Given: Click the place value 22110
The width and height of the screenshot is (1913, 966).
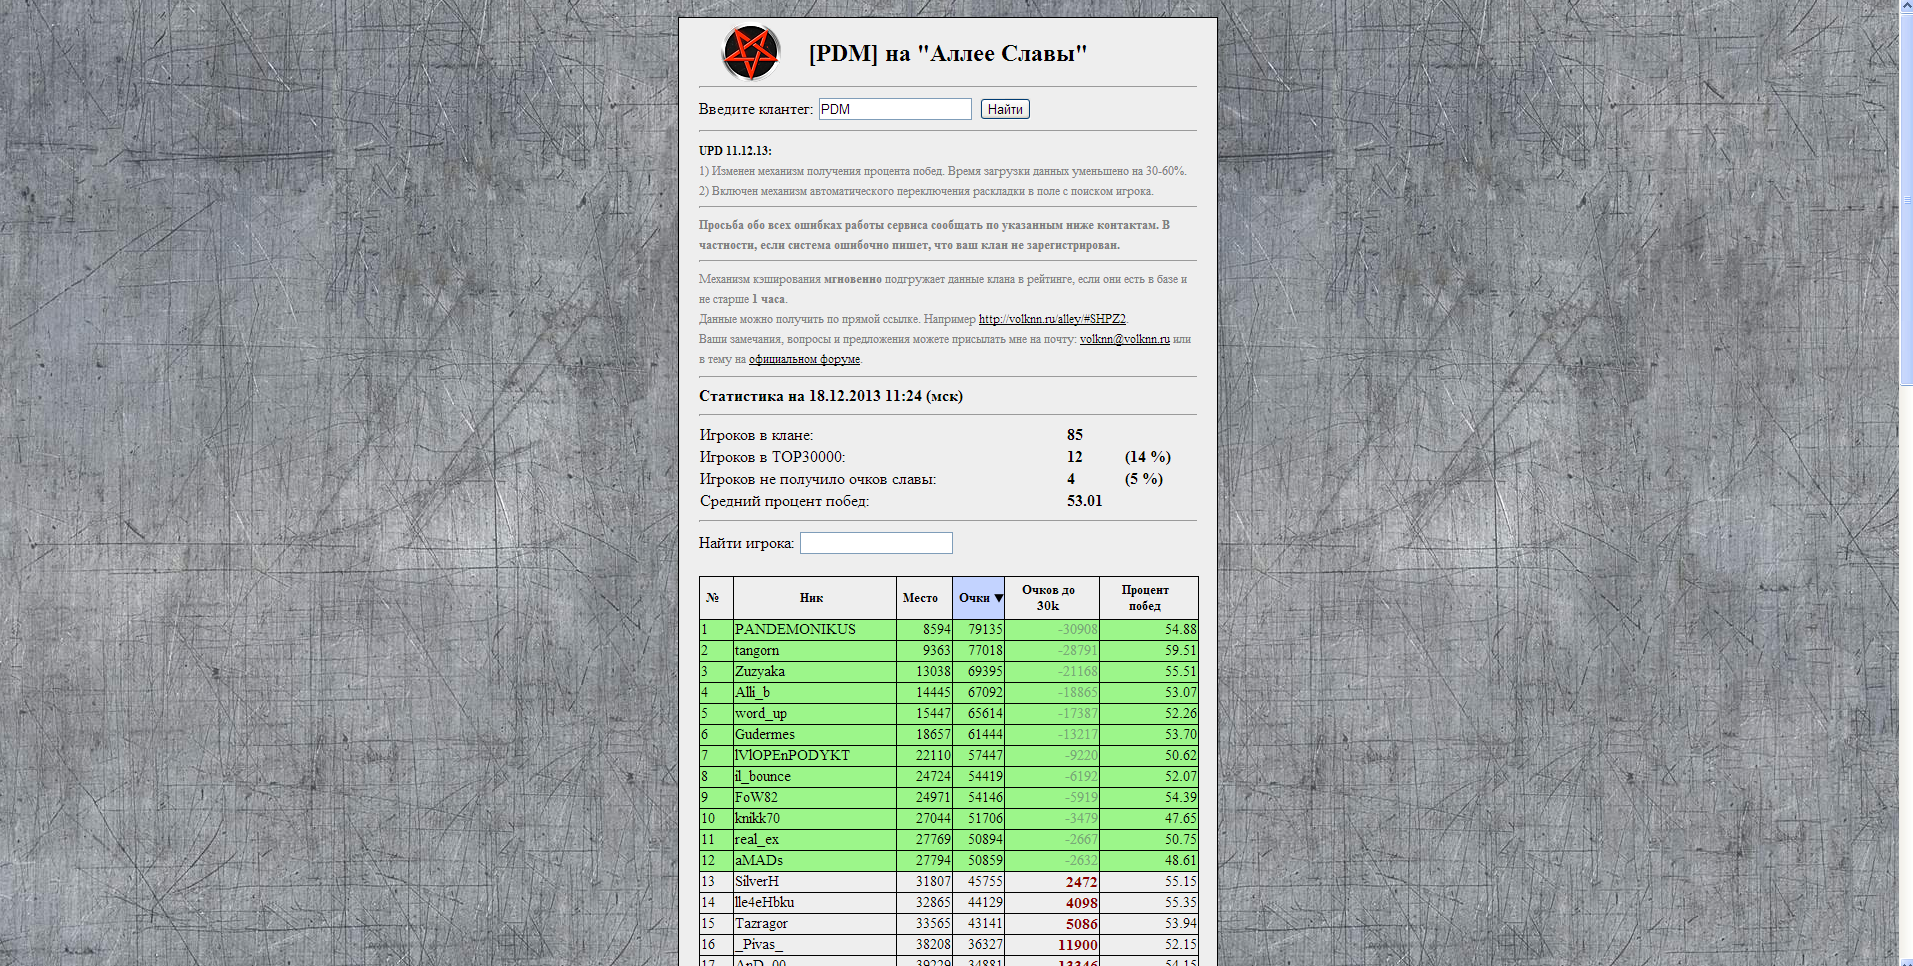Looking at the screenshot, I should tap(933, 756).
